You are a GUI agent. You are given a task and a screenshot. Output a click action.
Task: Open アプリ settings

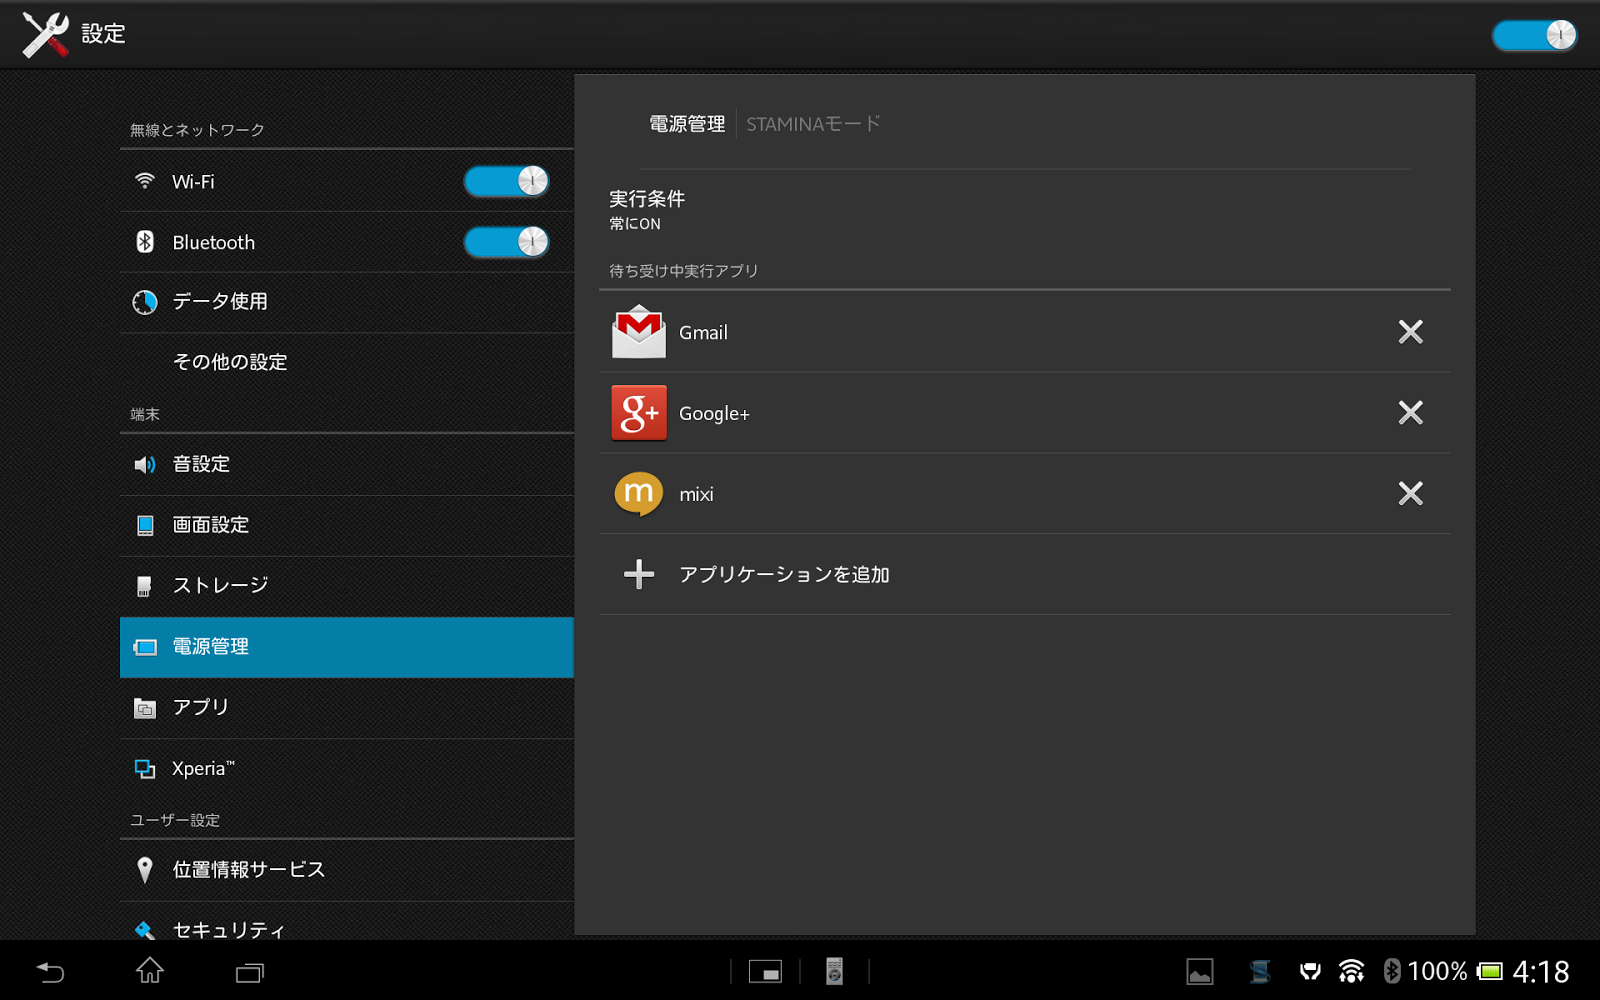[x=346, y=708]
